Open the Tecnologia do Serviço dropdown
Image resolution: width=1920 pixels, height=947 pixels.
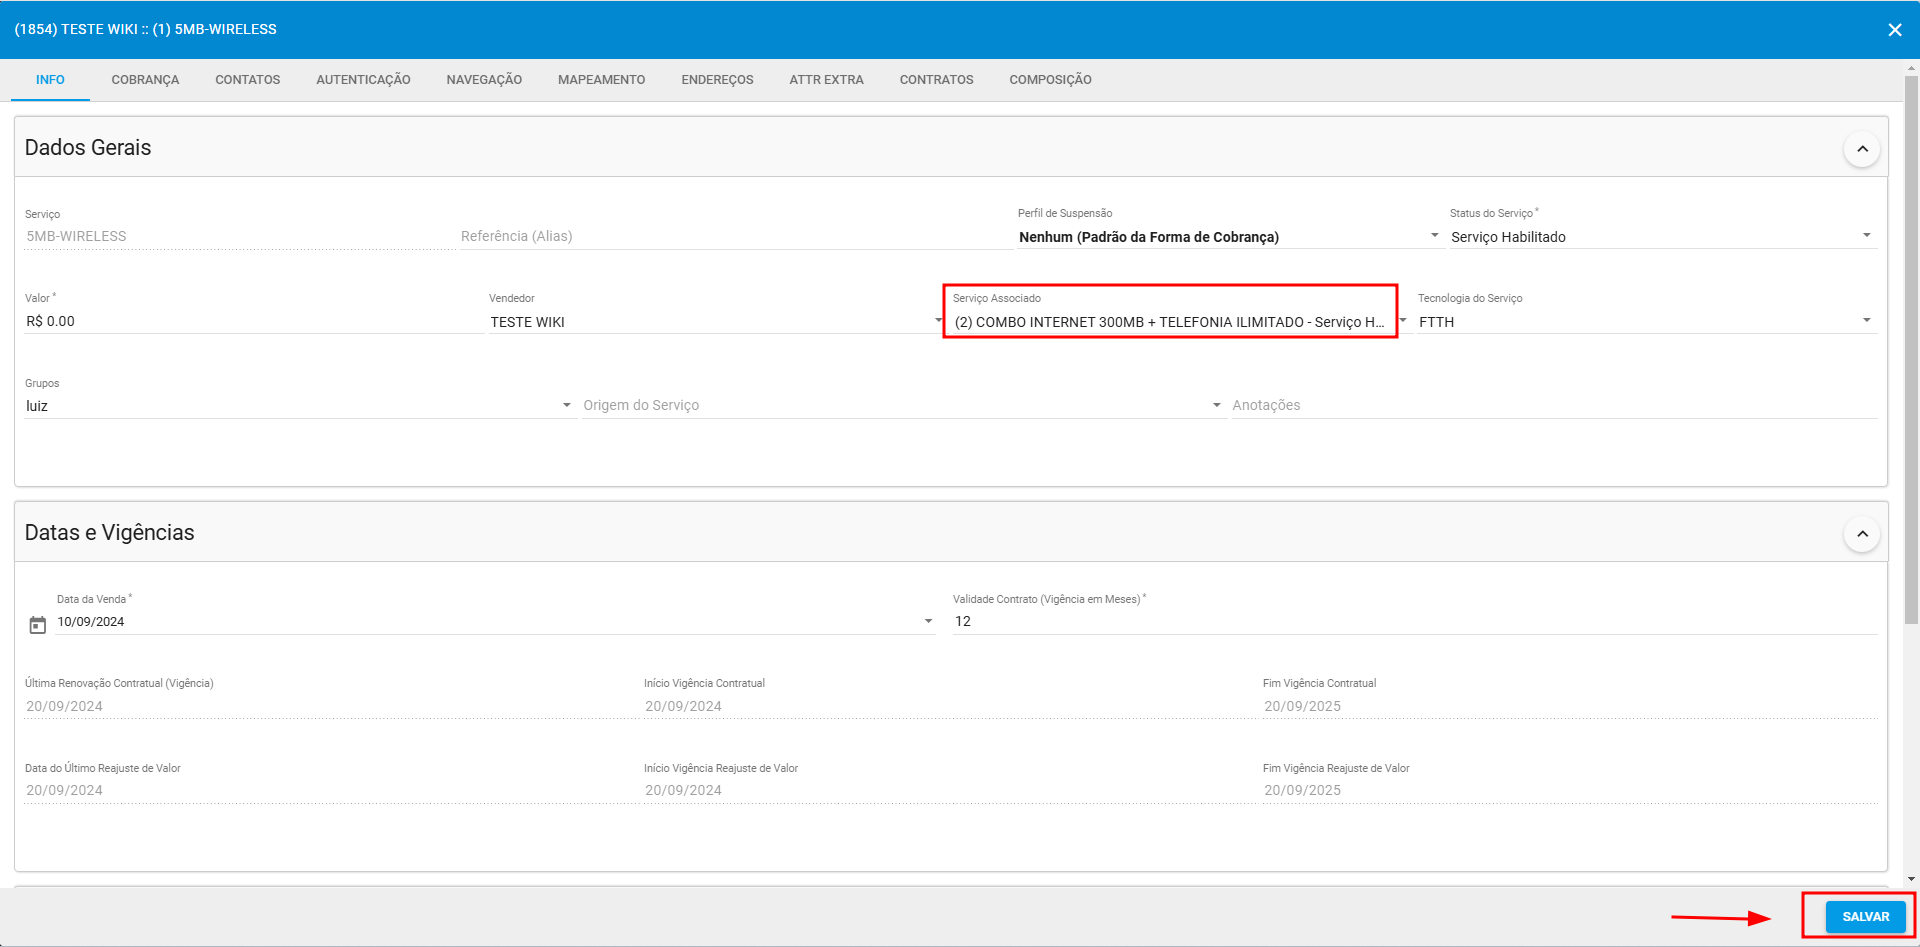point(1646,322)
